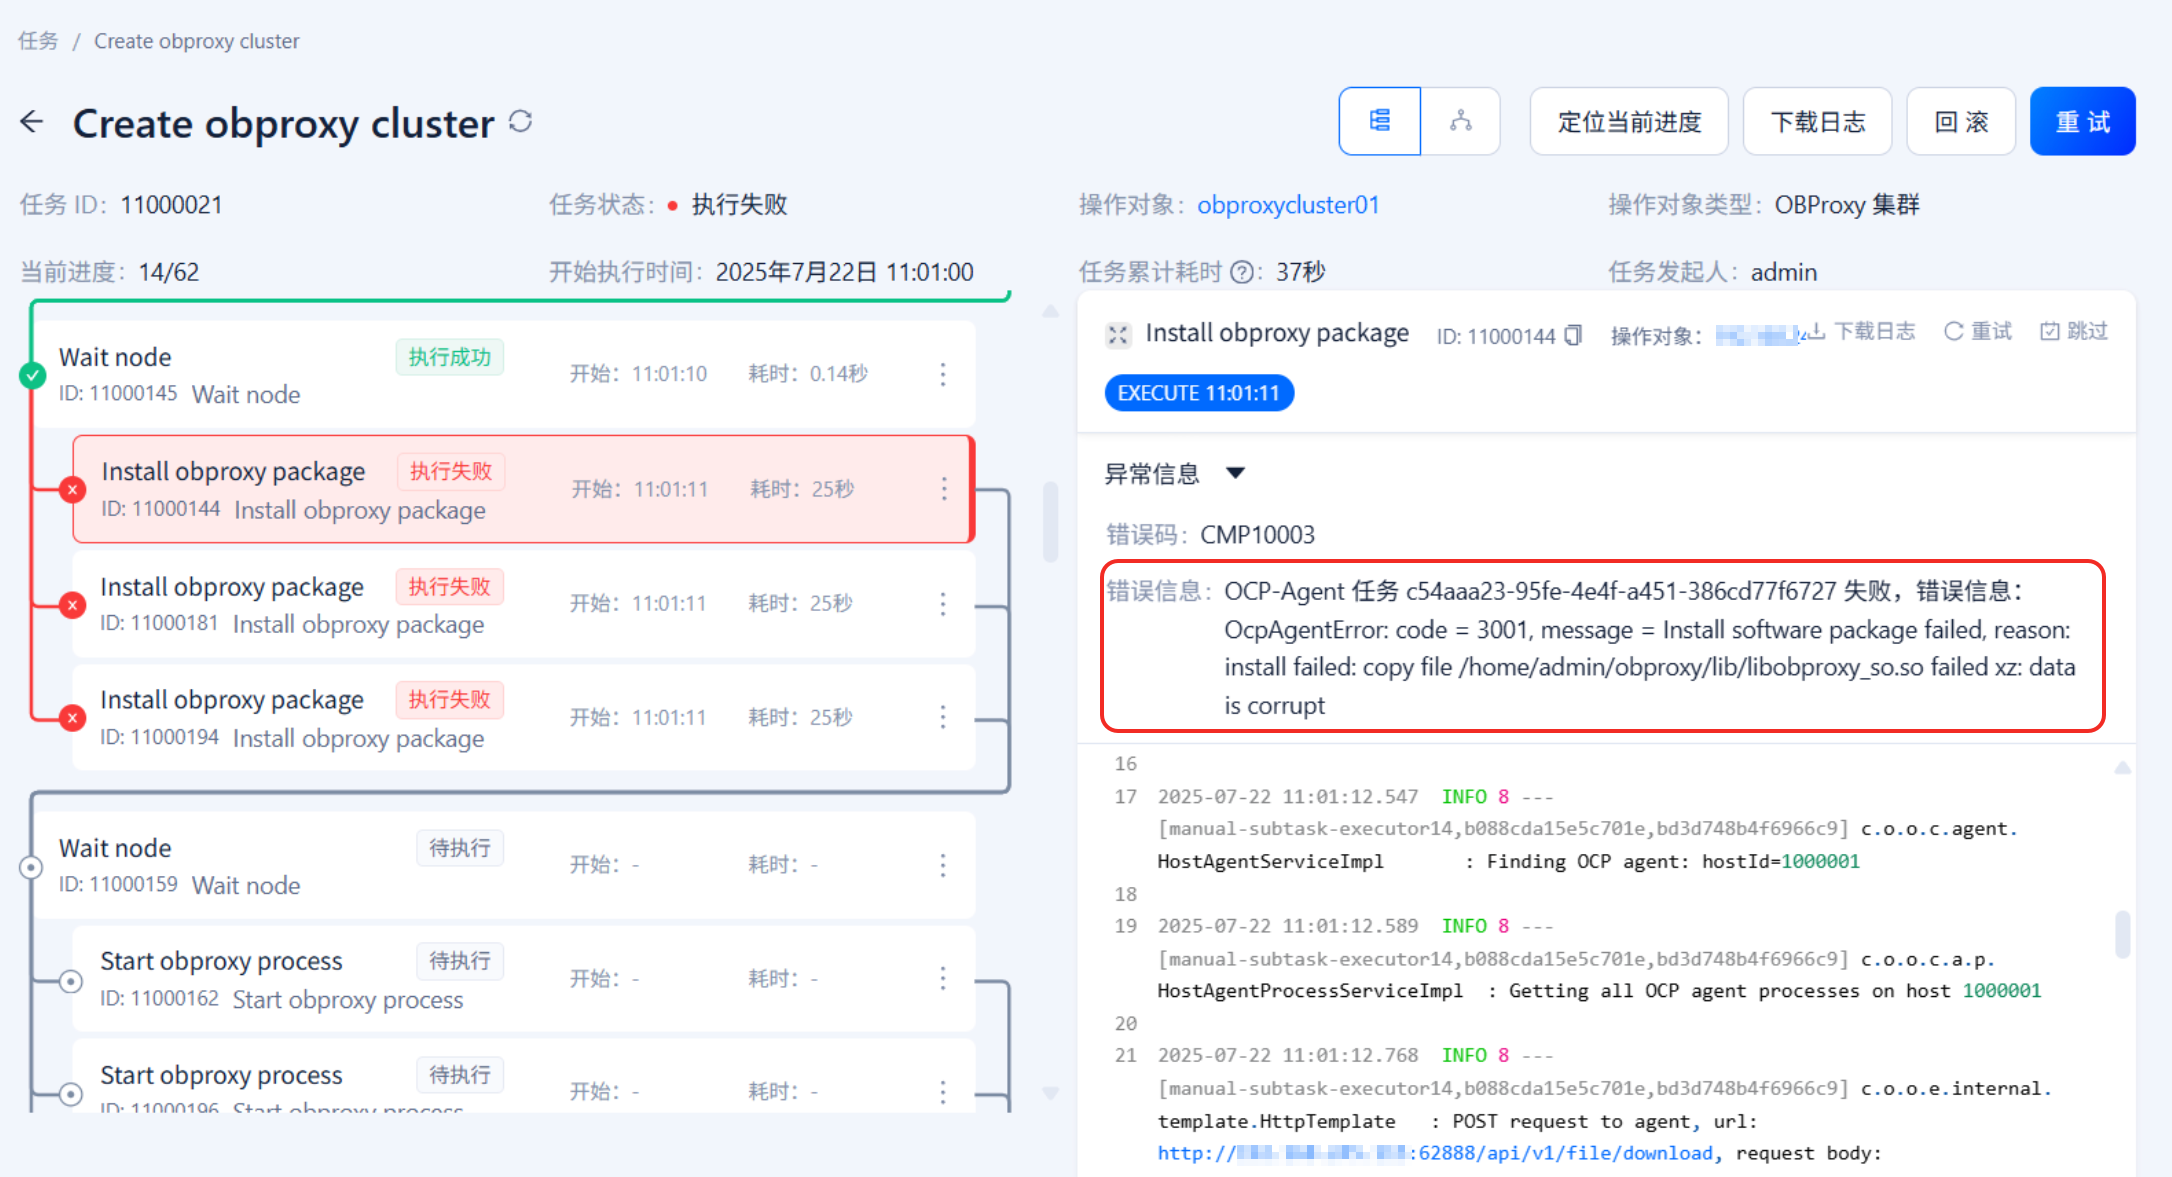Collapse the 异常信息 section
The width and height of the screenshot is (2172, 1177).
(1236, 473)
